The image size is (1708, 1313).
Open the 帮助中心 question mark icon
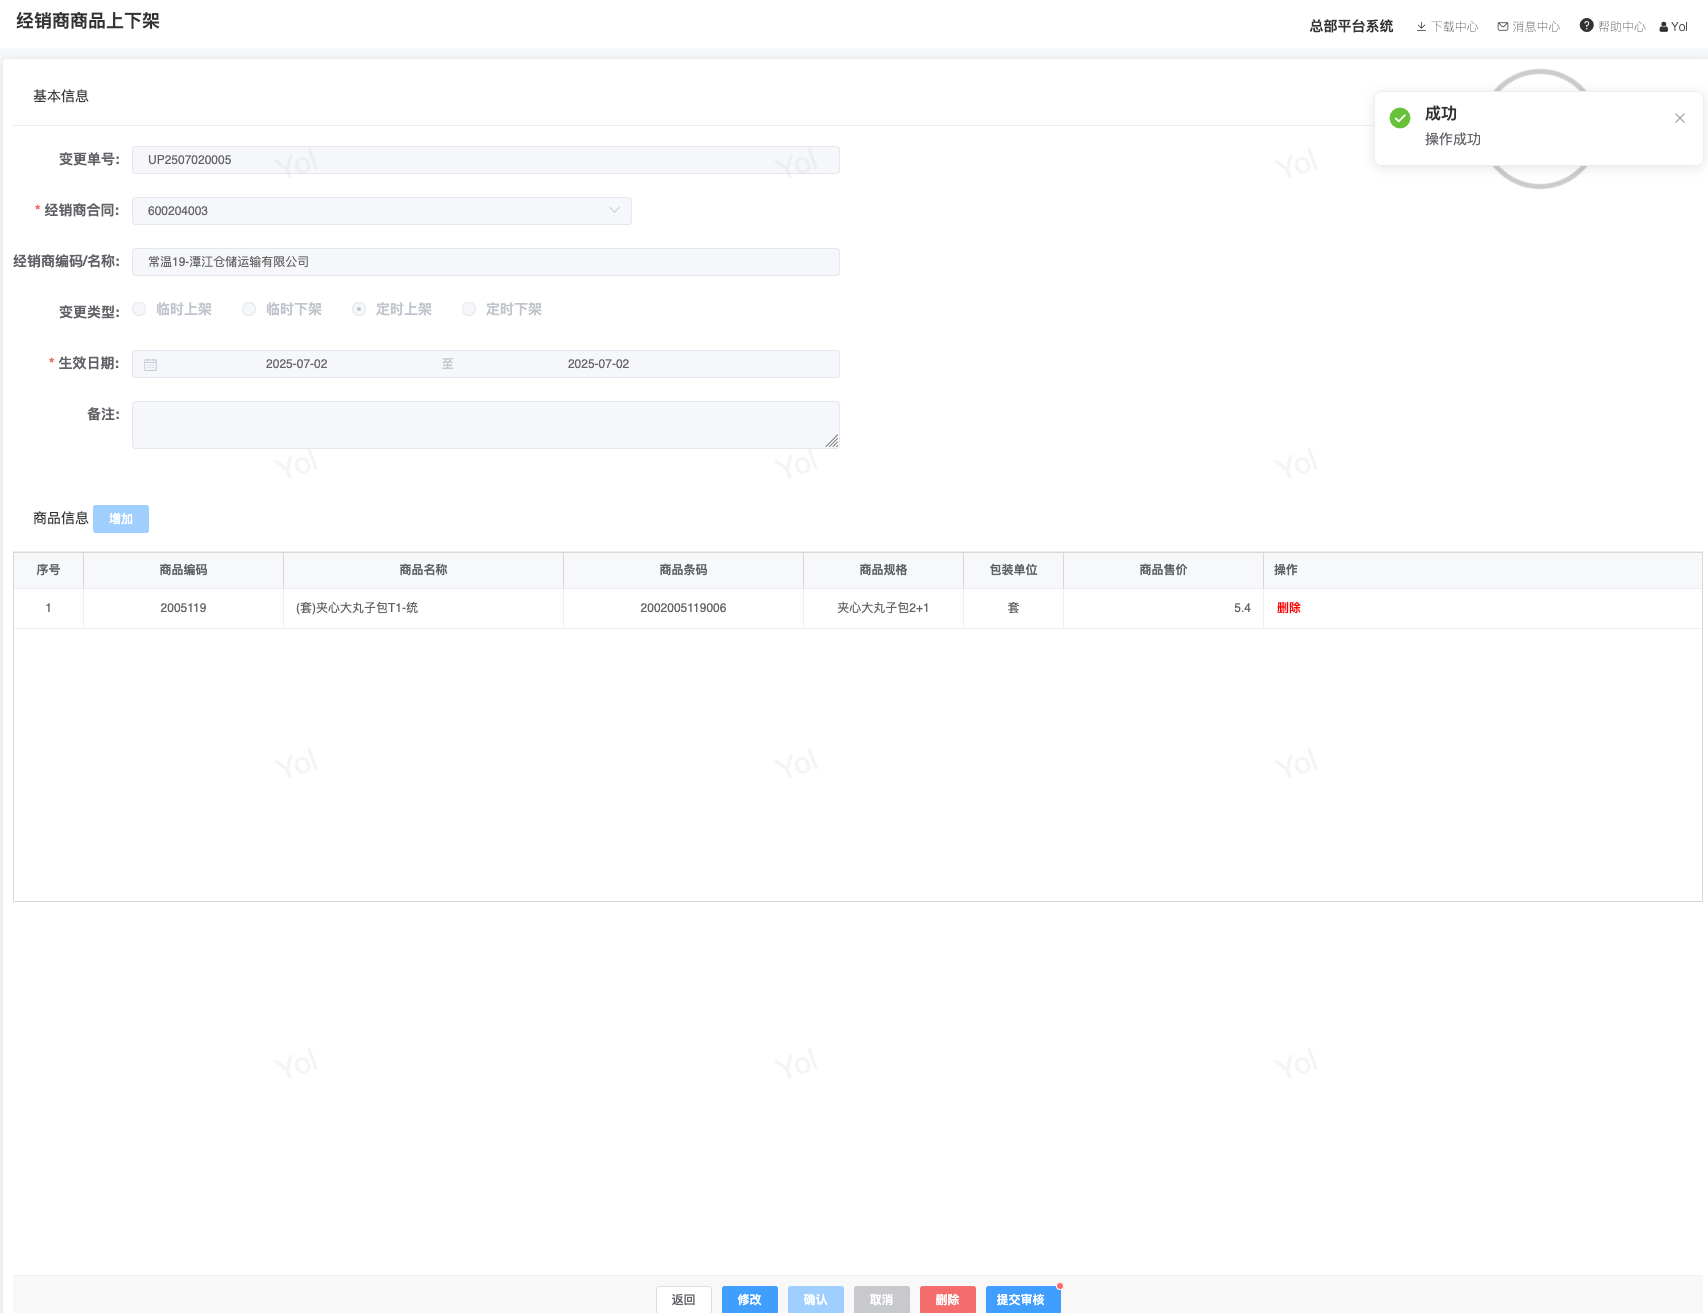[x=1586, y=26]
